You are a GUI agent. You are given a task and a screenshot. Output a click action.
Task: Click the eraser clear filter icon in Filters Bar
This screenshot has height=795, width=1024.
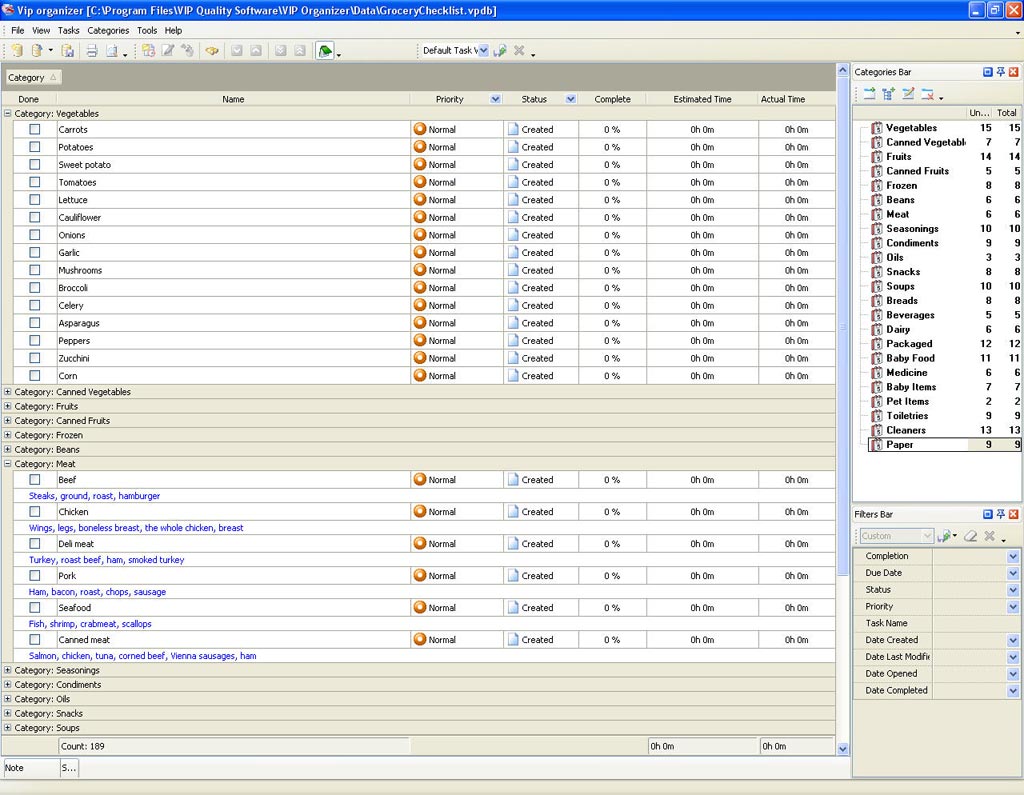(970, 536)
